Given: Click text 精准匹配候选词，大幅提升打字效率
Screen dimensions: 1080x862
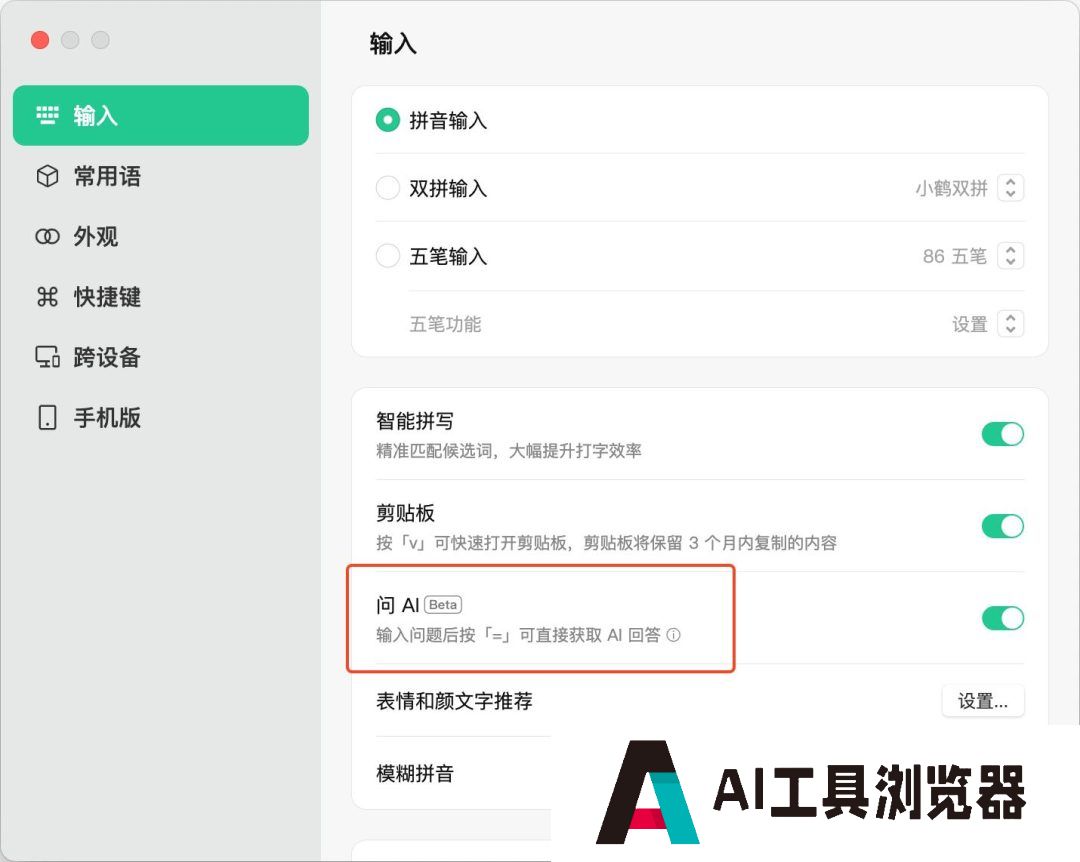Looking at the screenshot, I should [x=509, y=451].
